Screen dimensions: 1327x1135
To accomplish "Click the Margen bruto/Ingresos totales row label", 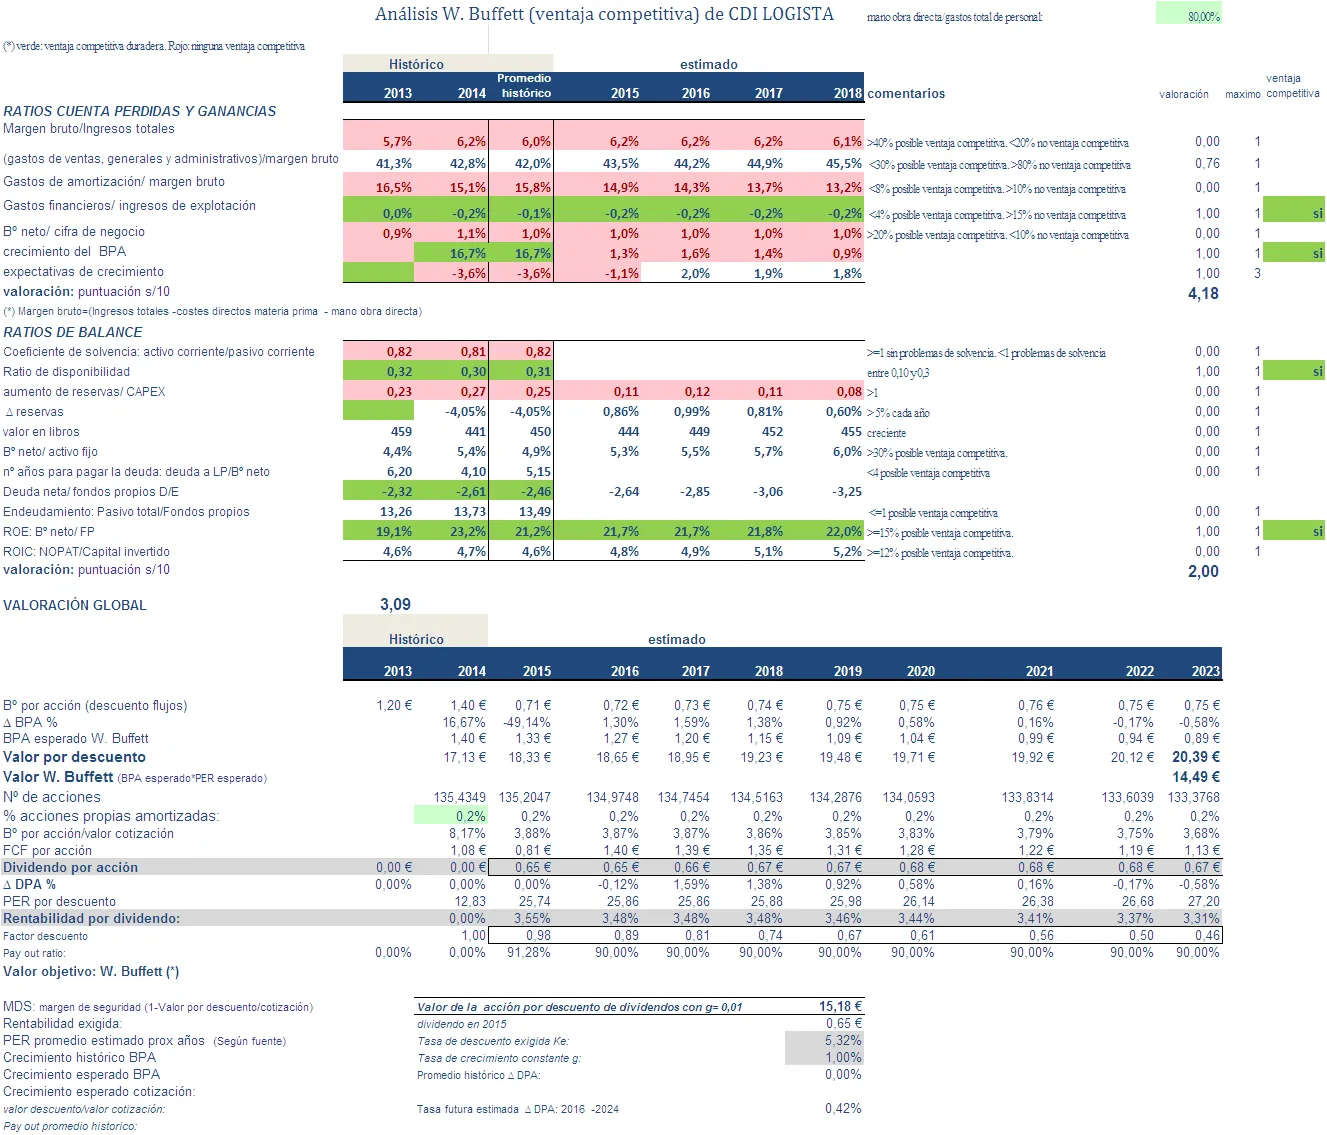I will click(89, 129).
